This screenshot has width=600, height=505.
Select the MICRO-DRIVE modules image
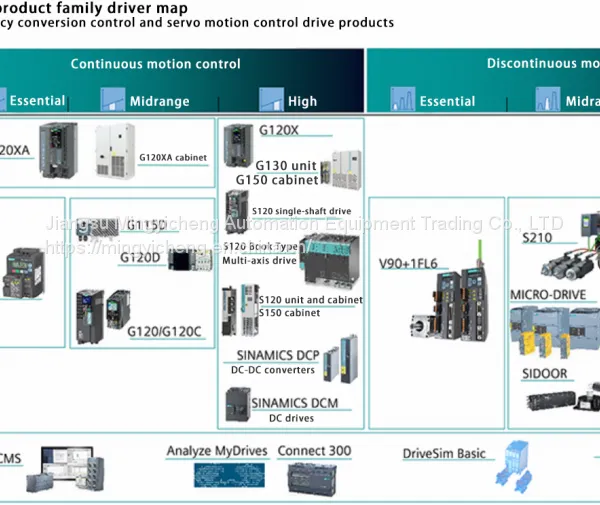click(x=555, y=331)
